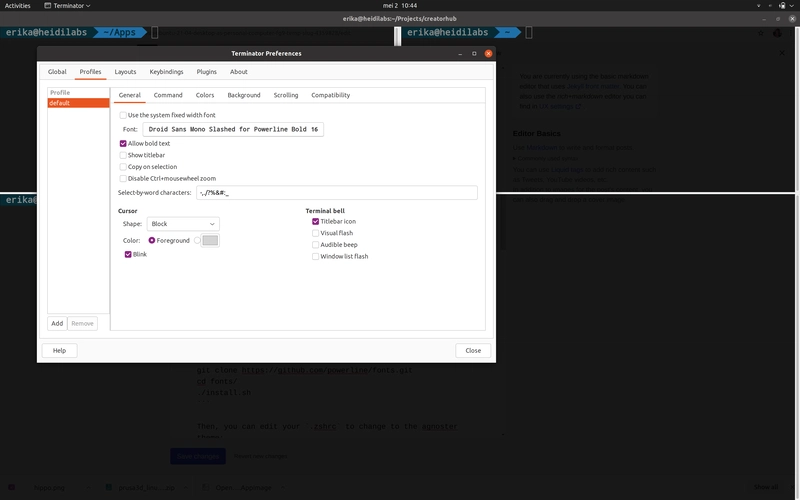Maximize the Terminator Preferences dialog
Screen dimensions: 800x500
(474, 54)
